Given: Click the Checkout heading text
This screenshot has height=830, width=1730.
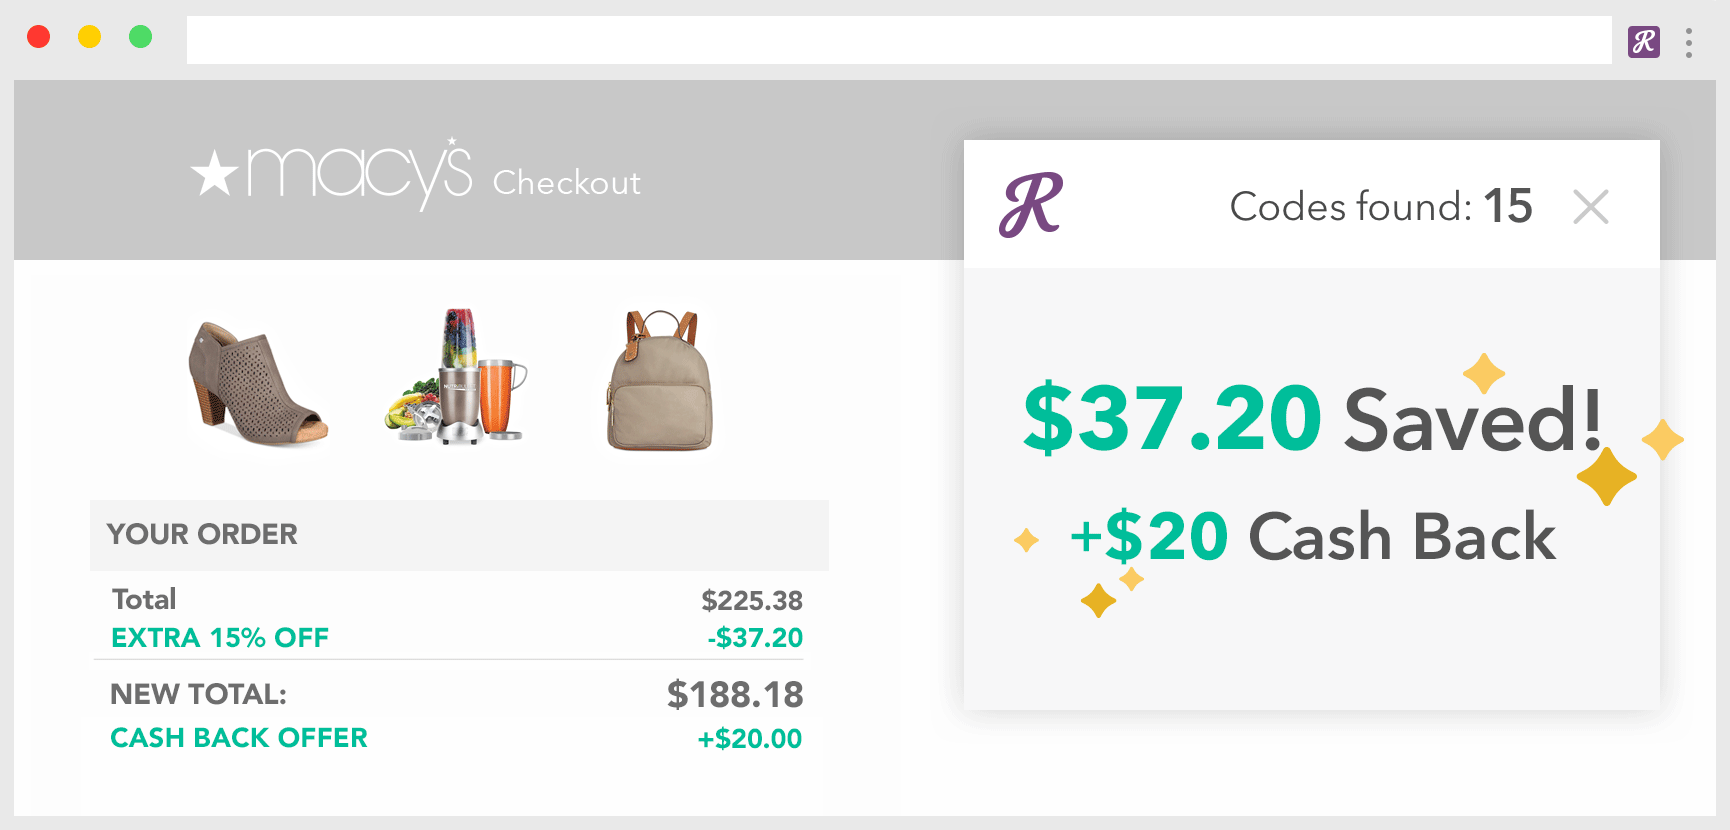Looking at the screenshot, I should click(567, 183).
